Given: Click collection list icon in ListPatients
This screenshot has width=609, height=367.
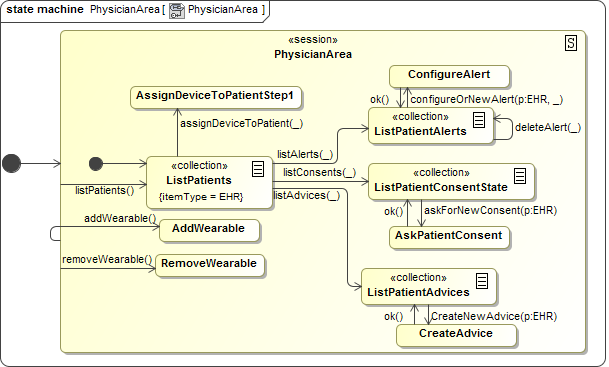Looking at the screenshot, I should [258, 169].
